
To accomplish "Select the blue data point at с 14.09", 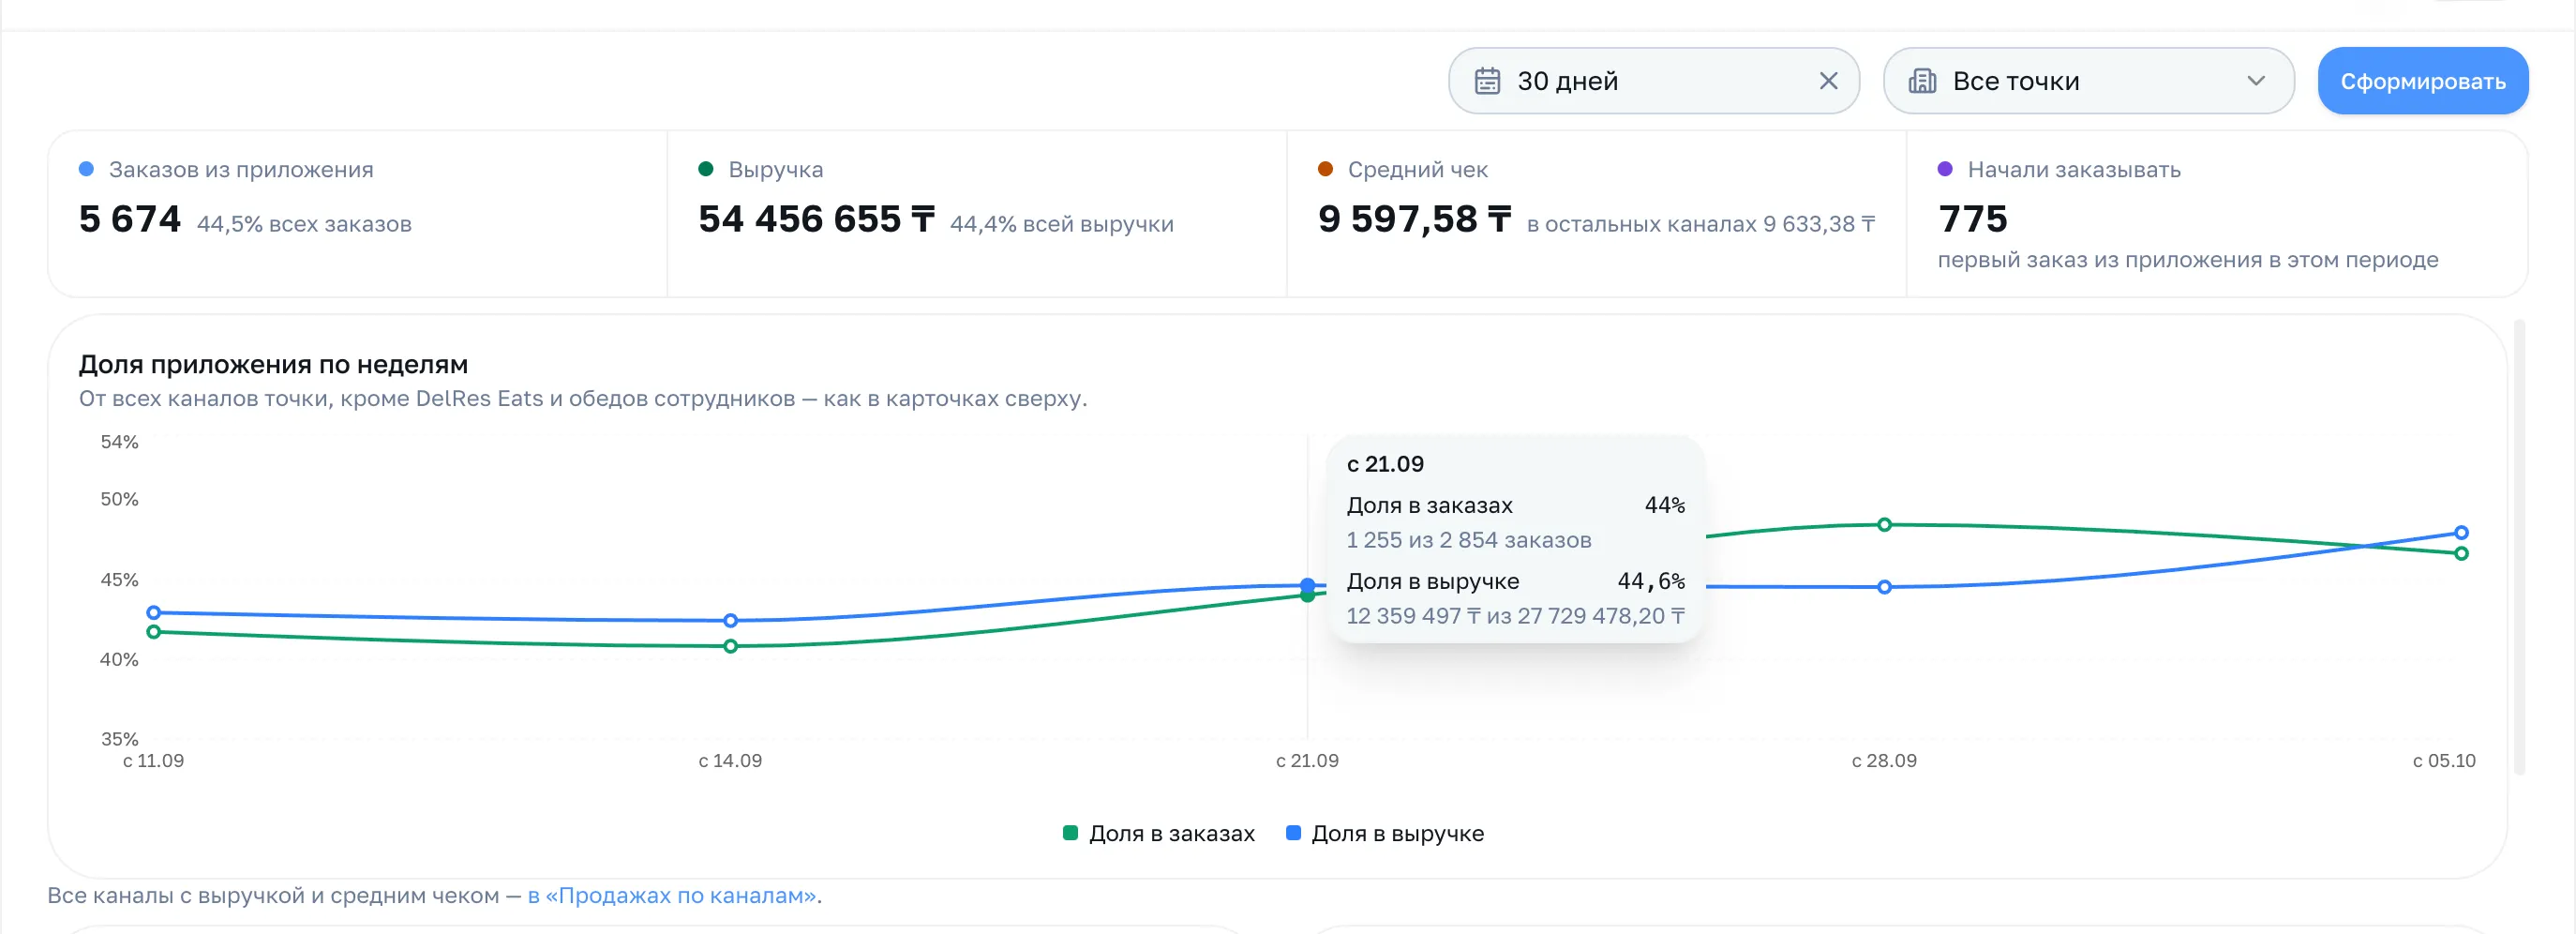I will [730, 620].
